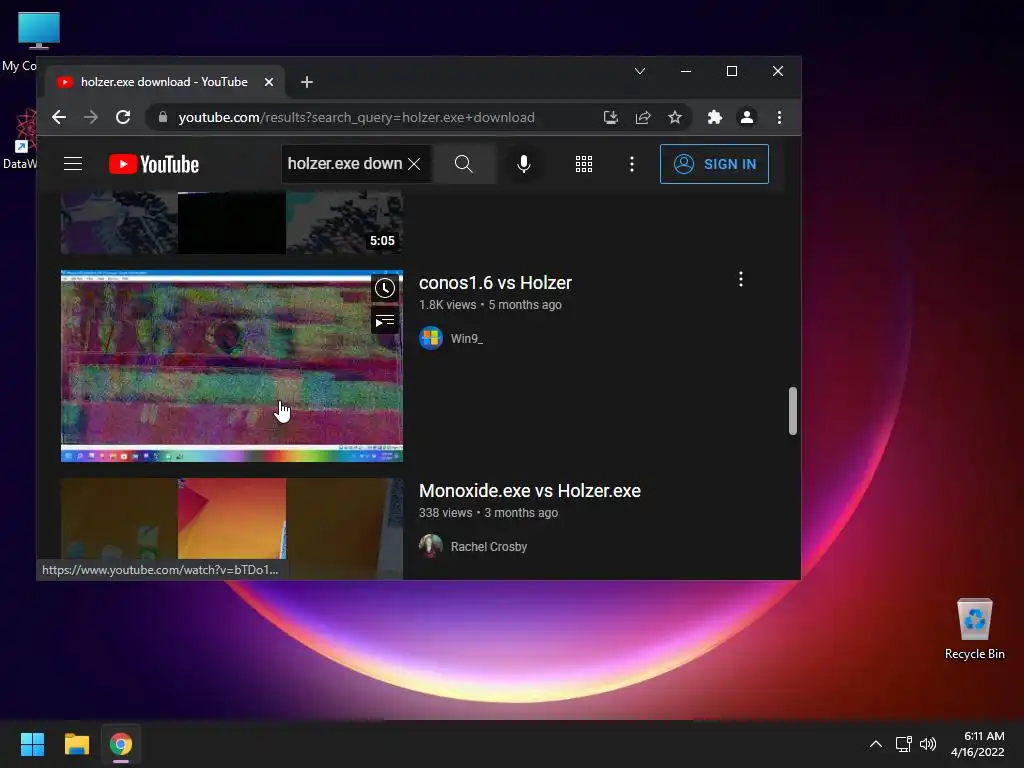Open the conos1.6 vs Holzer thumbnail
Screen dimensions: 1024x768
pyautogui.click(x=232, y=366)
